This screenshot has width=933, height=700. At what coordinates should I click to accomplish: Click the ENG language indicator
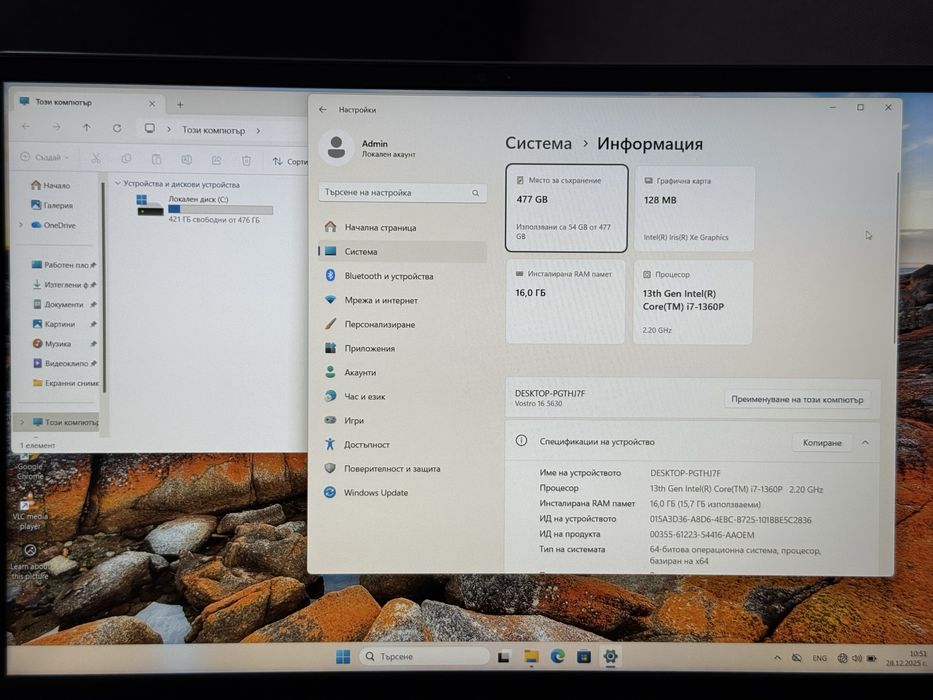pyautogui.click(x=819, y=658)
